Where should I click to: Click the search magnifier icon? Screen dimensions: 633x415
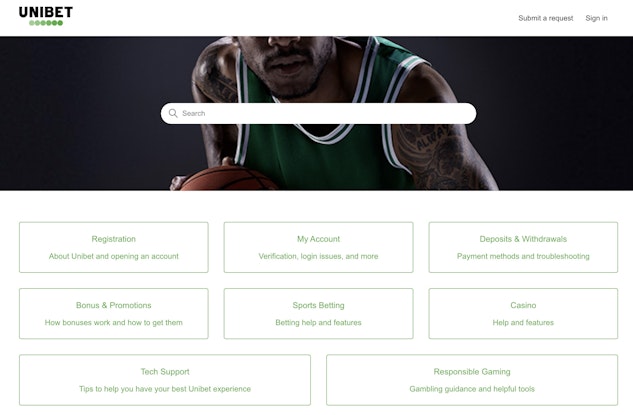click(x=173, y=113)
